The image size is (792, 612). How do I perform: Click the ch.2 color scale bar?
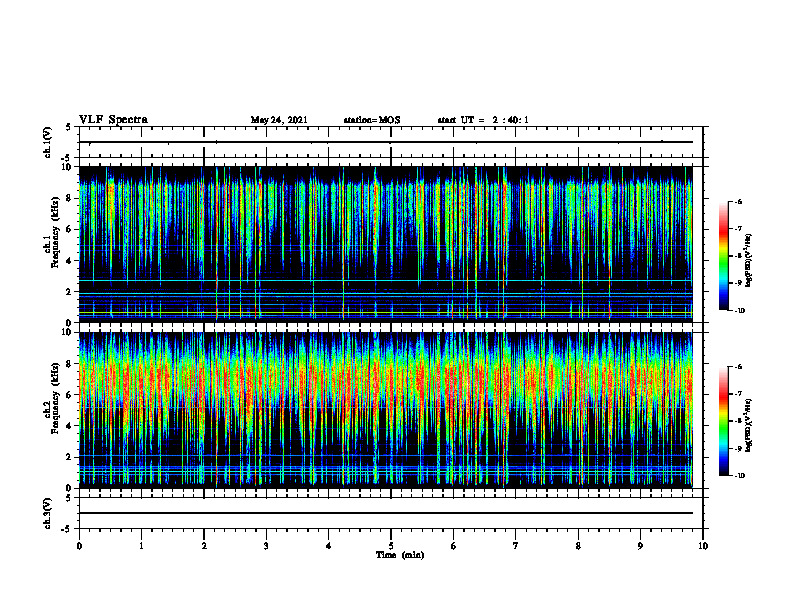pos(723,421)
